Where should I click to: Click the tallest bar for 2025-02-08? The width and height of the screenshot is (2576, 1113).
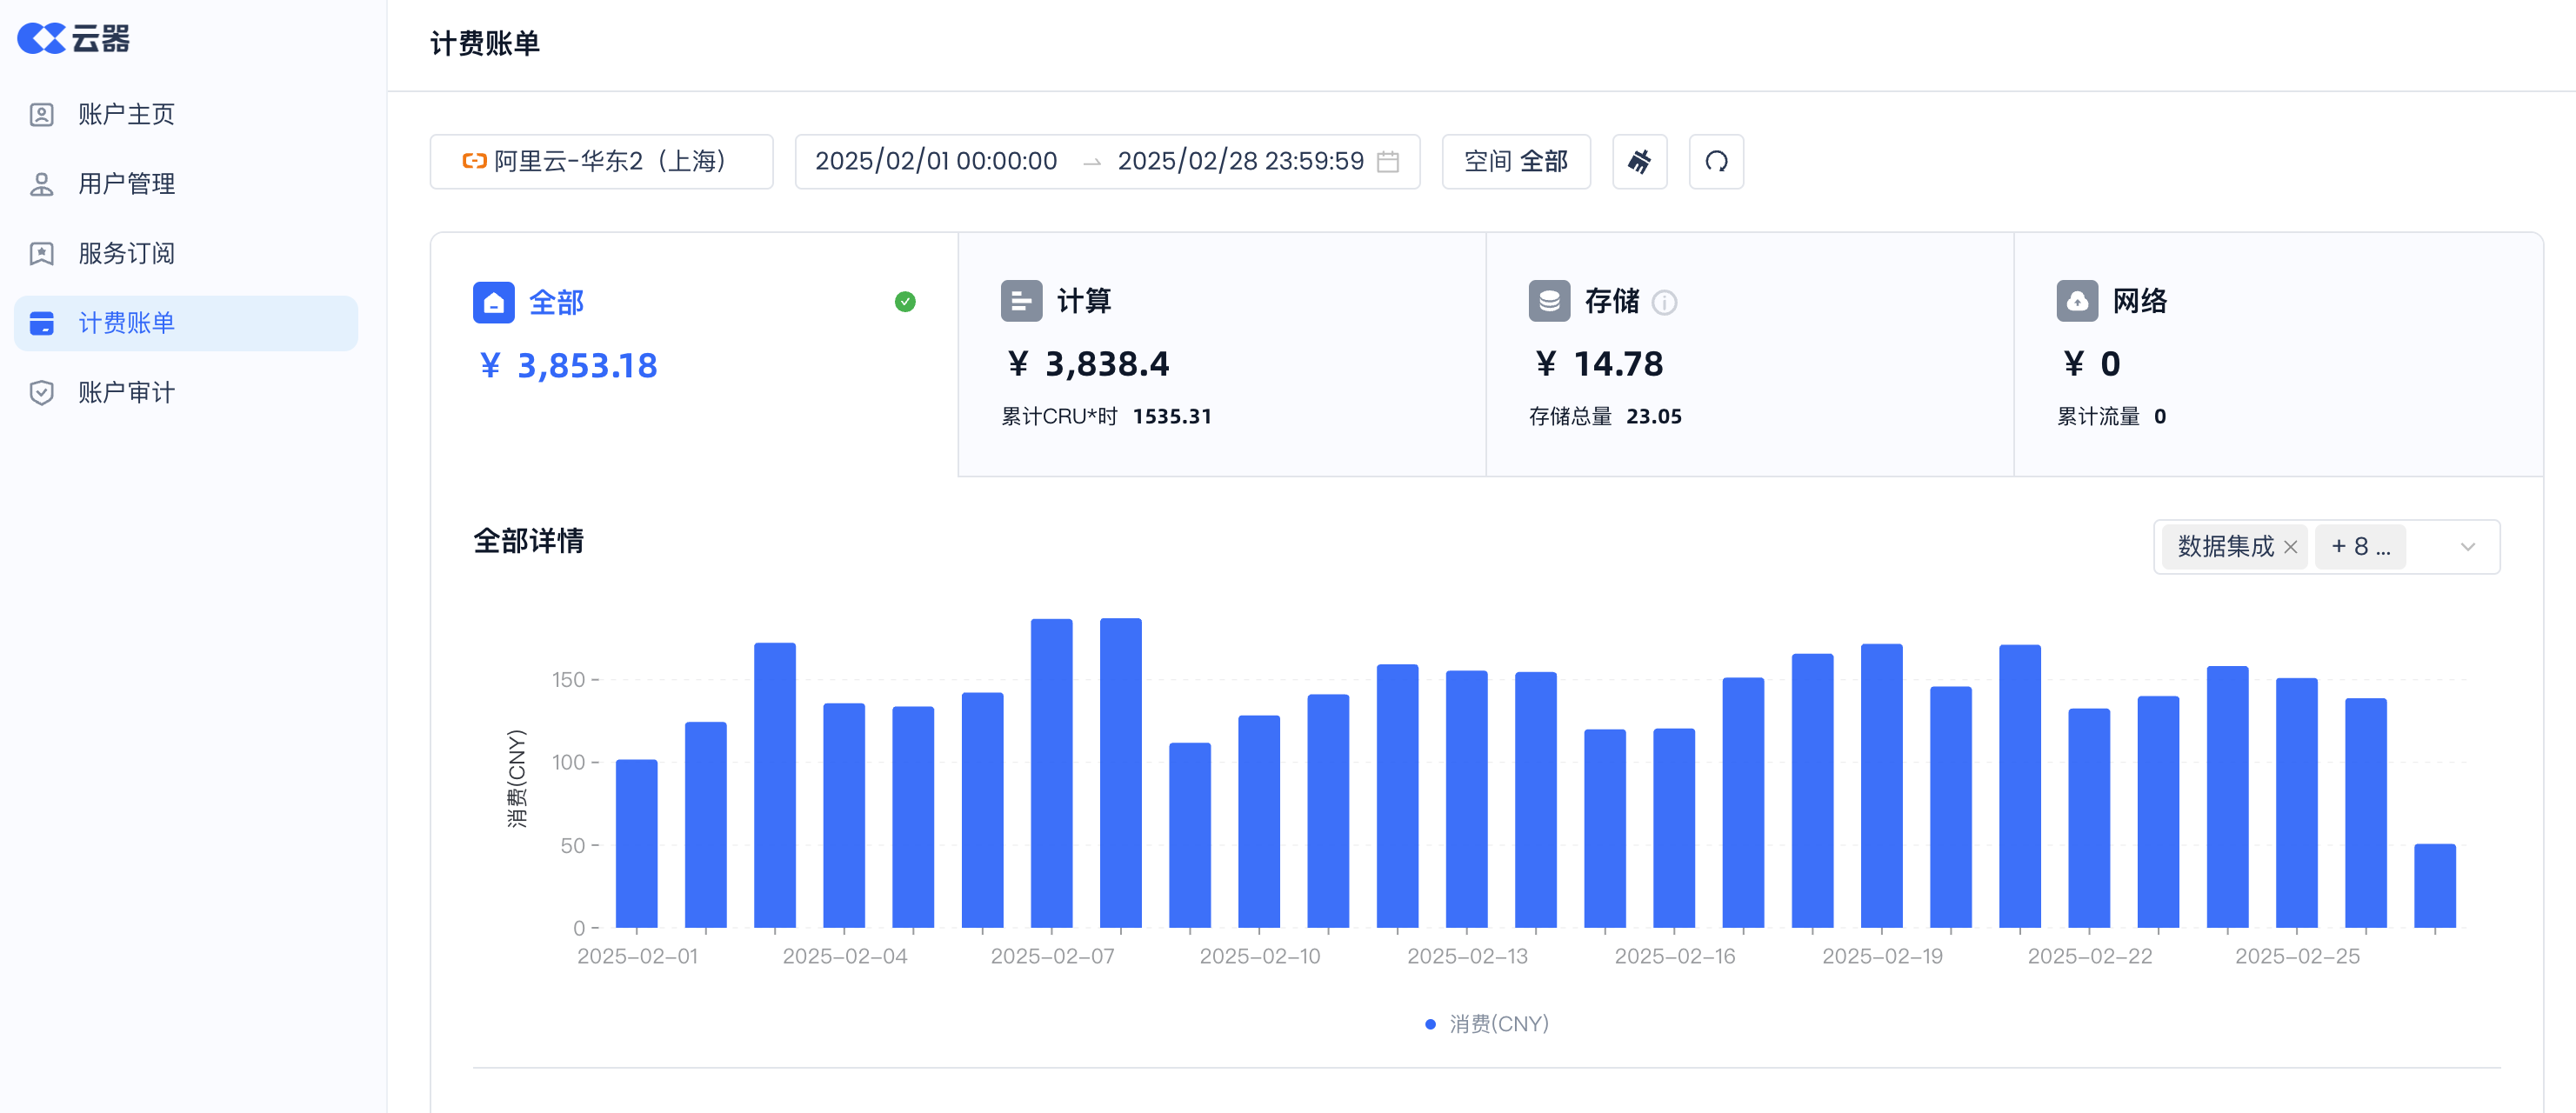click(x=1120, y=772)
